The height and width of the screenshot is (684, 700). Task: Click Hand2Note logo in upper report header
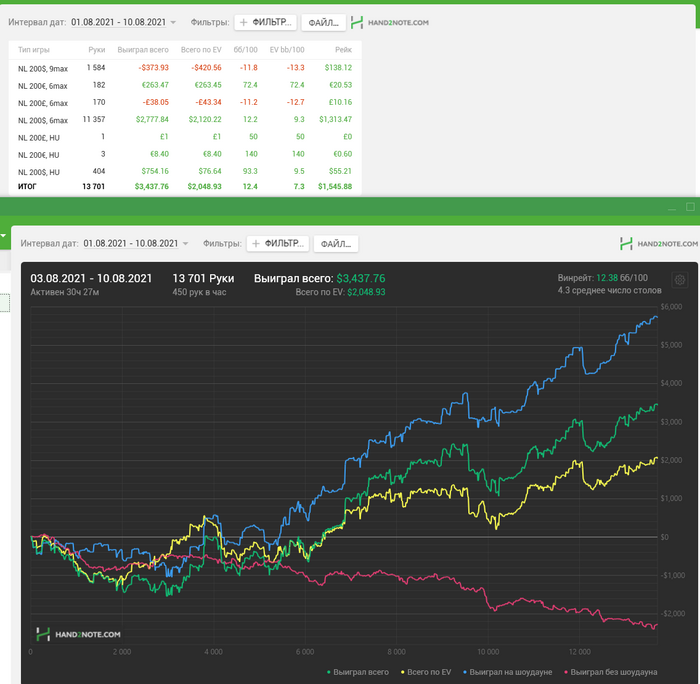coord(390,22)
